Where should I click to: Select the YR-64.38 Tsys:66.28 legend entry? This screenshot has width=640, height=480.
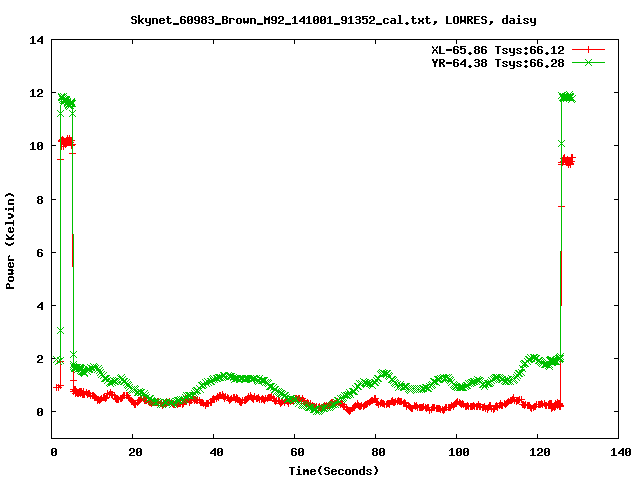498,63
